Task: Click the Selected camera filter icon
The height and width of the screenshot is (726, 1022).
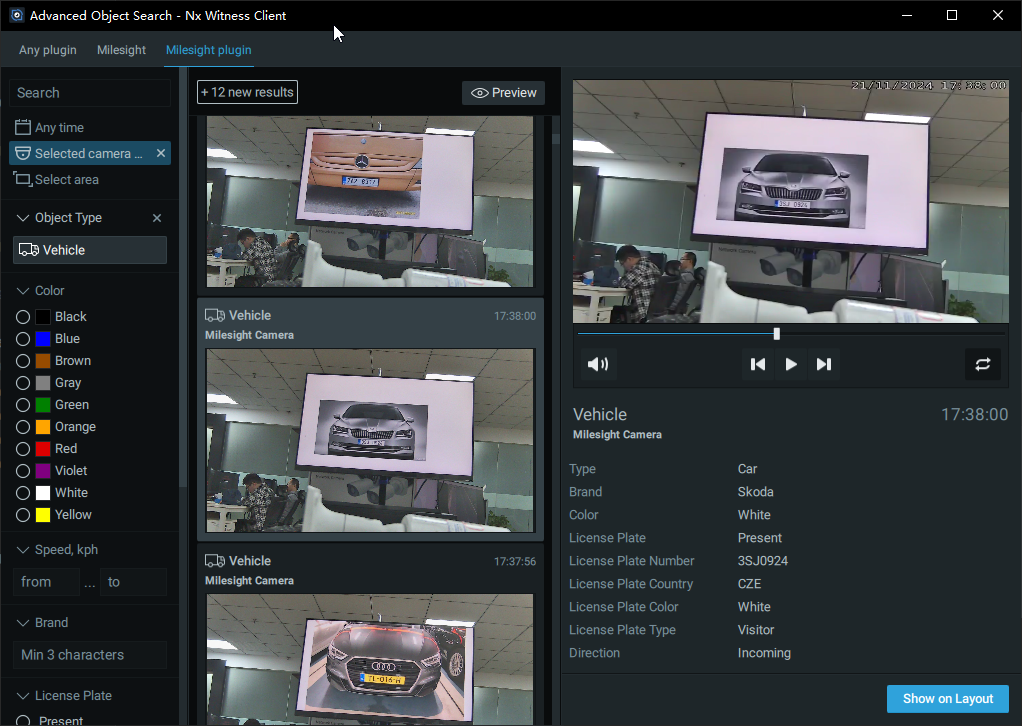Action: coord(23,153)
